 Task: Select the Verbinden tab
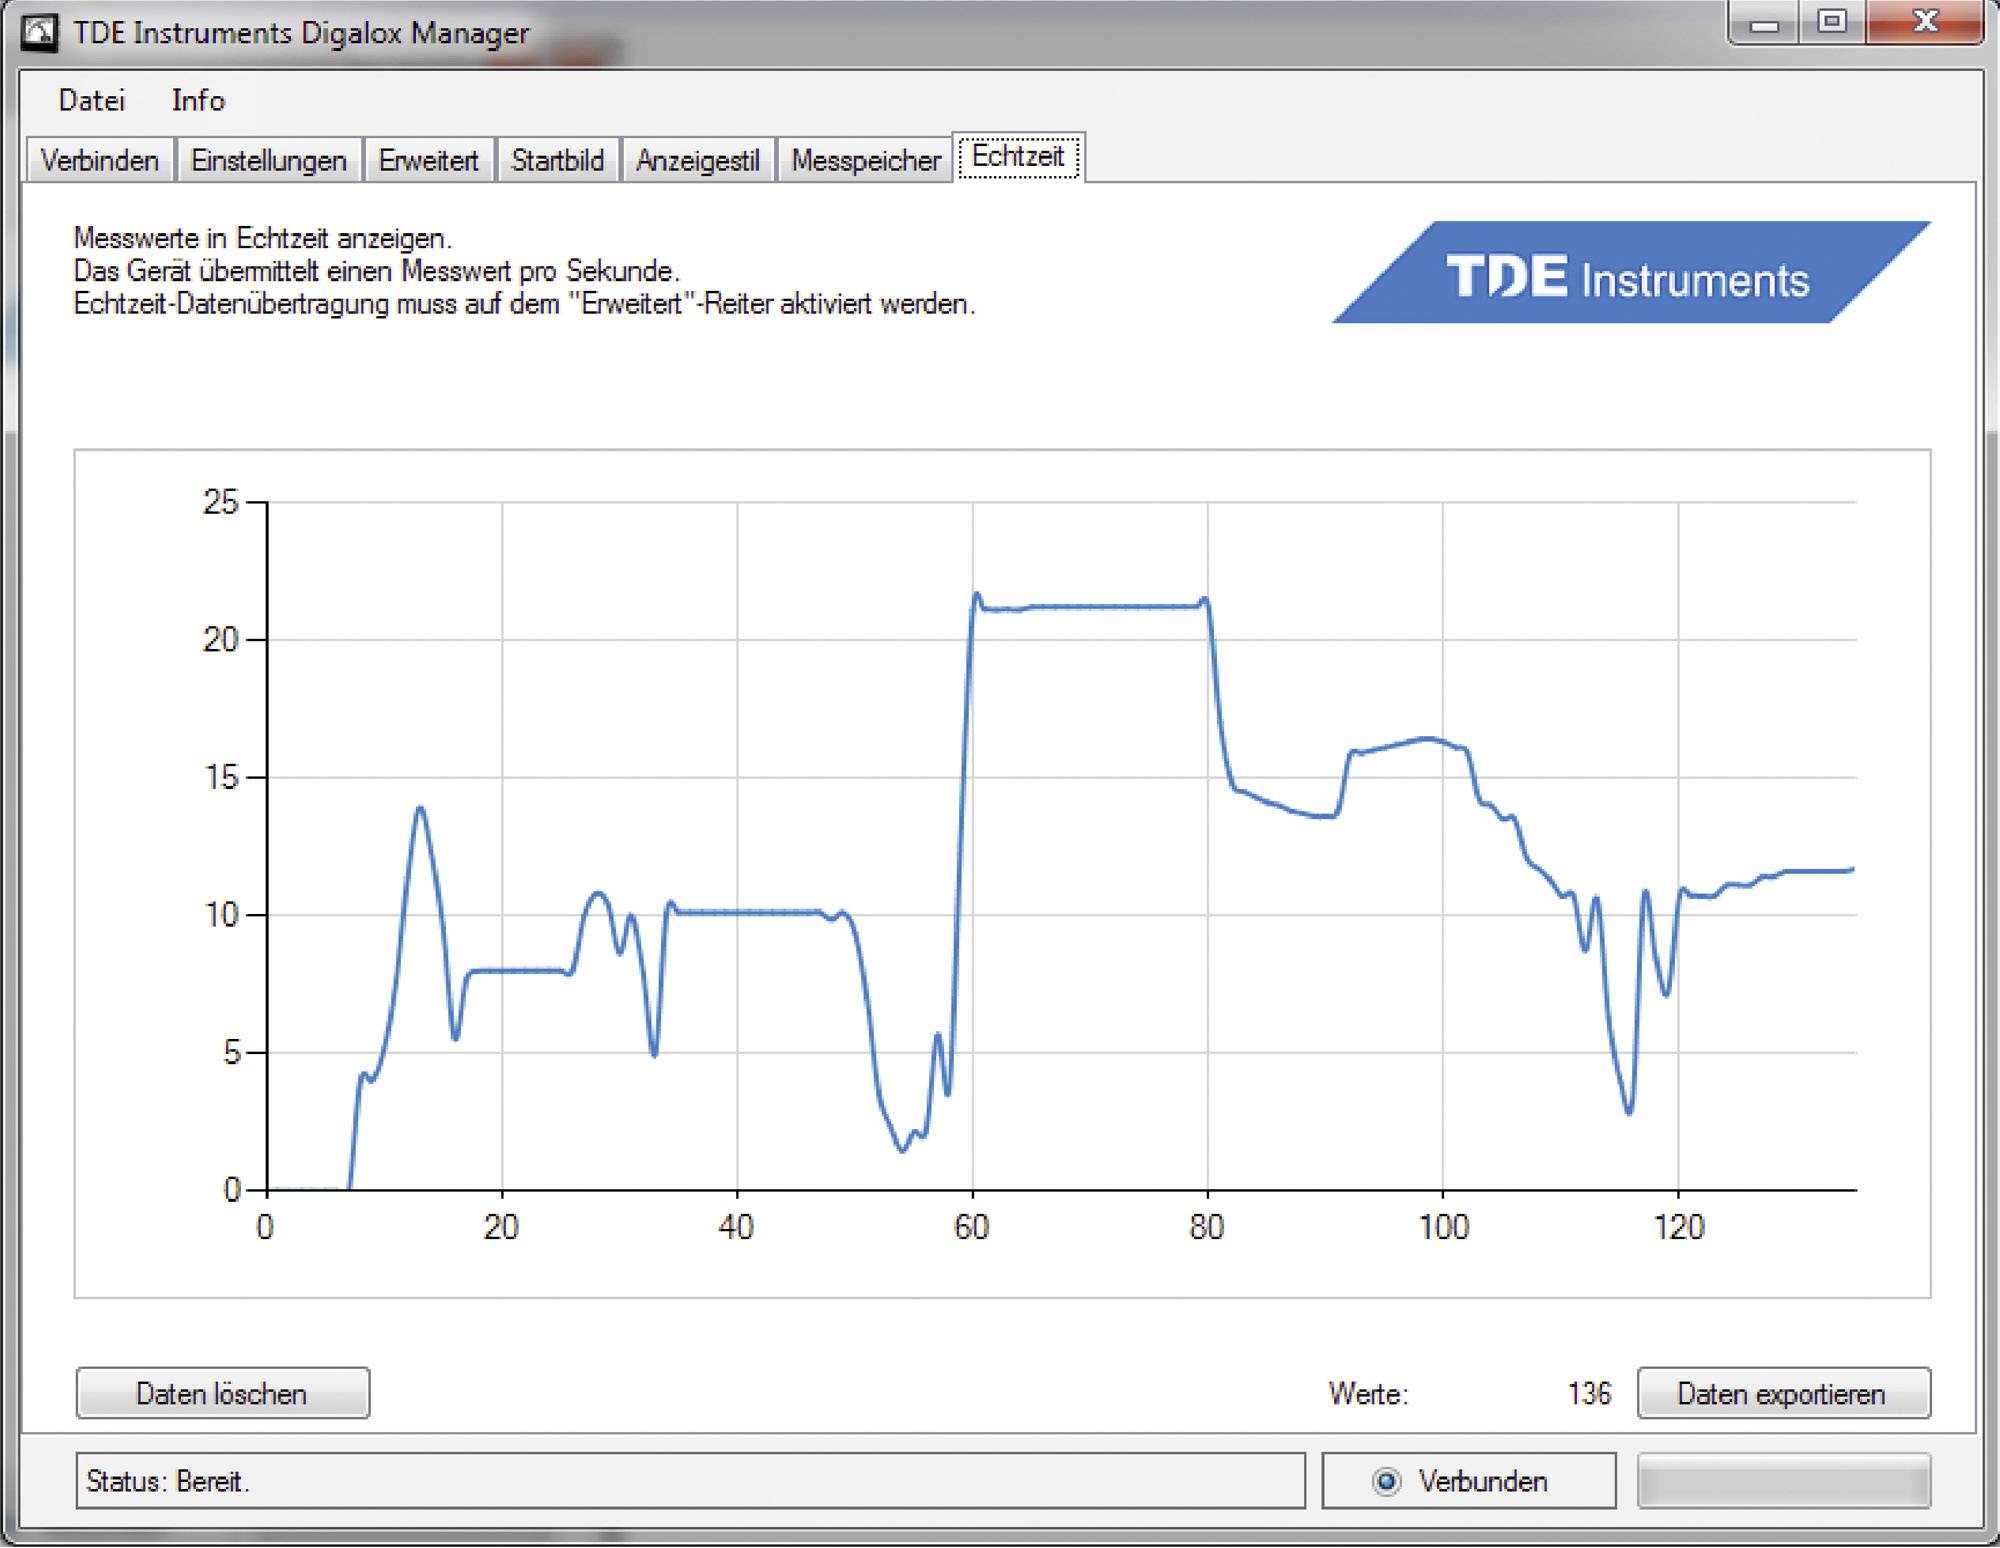100,160
